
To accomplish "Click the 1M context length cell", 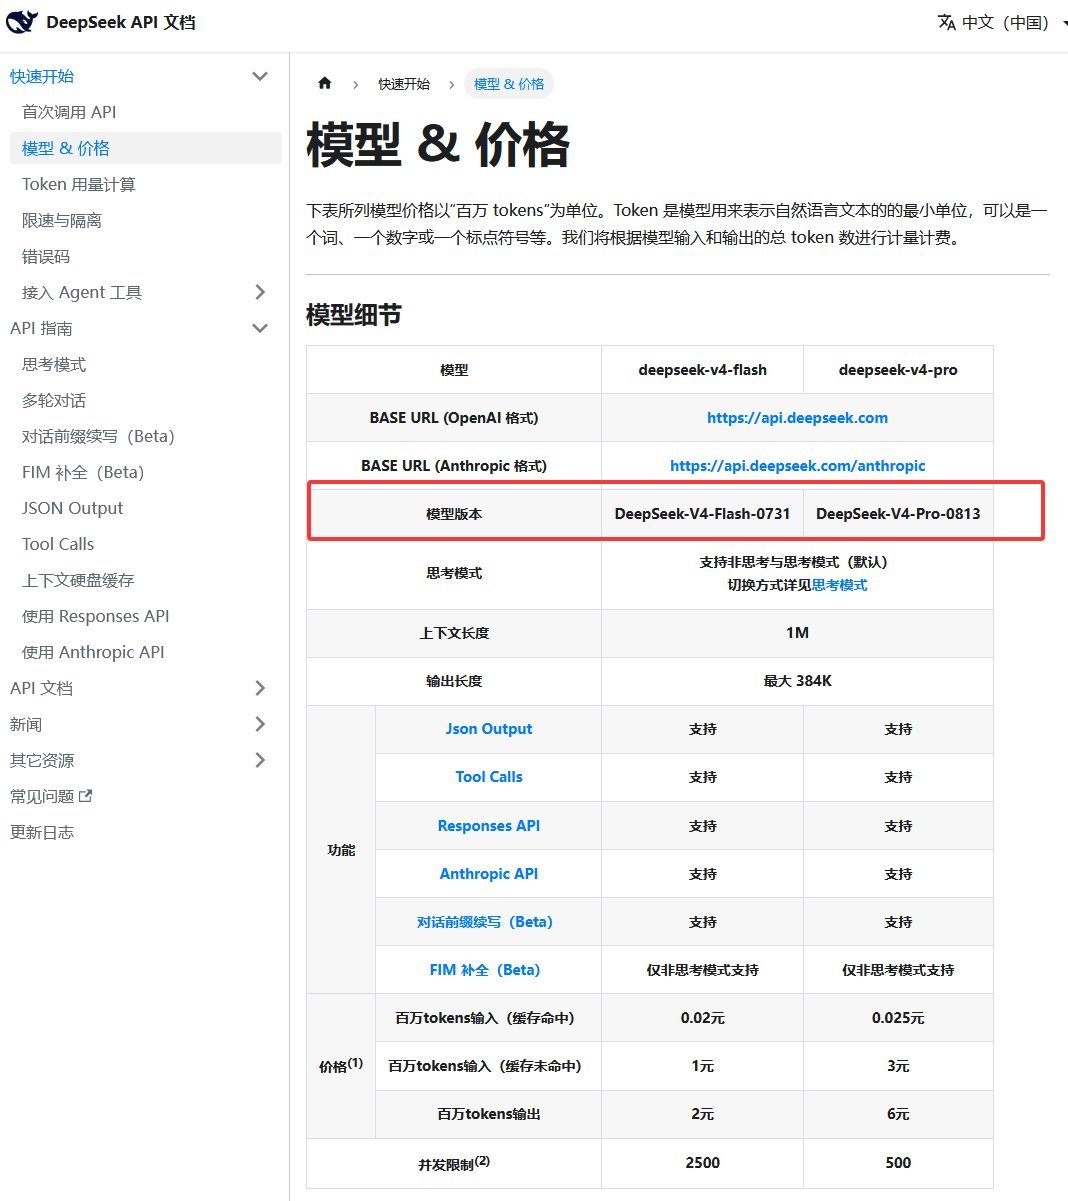I will [x=797, y=633].
